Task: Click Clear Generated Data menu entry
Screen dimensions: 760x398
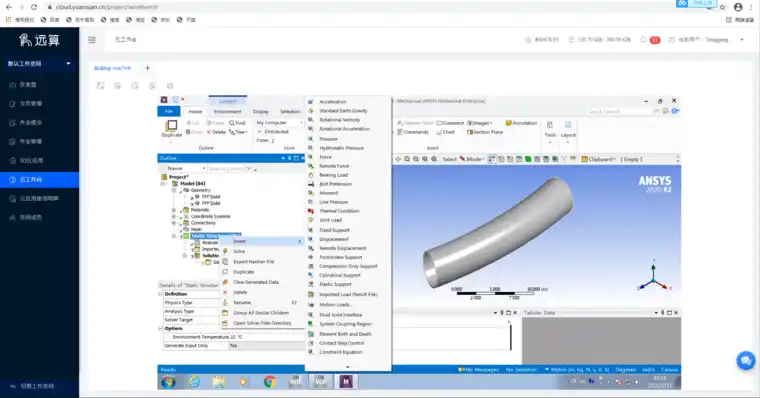Action: (256, 282)
